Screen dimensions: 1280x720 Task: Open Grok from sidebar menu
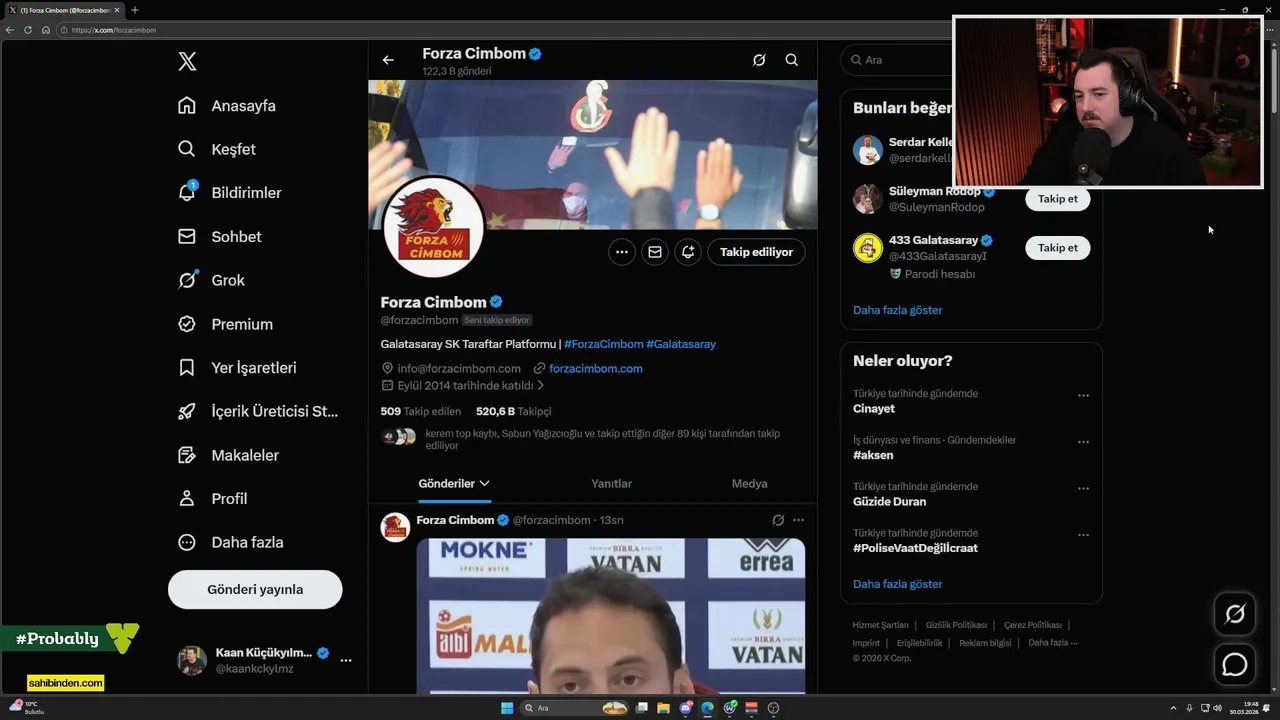(x=212, y=280)
